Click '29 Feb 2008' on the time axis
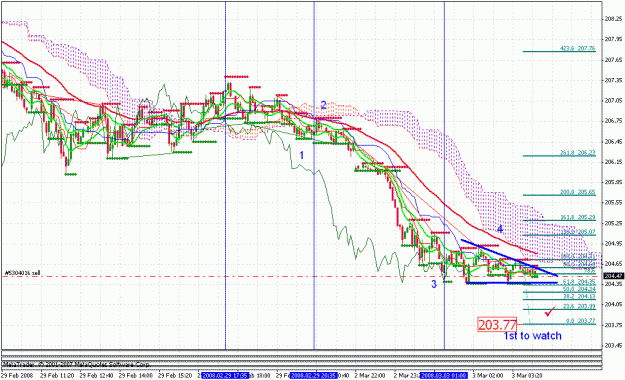This screenshot has height=380, width=625. pyautogui.click(x=17, y=376)
